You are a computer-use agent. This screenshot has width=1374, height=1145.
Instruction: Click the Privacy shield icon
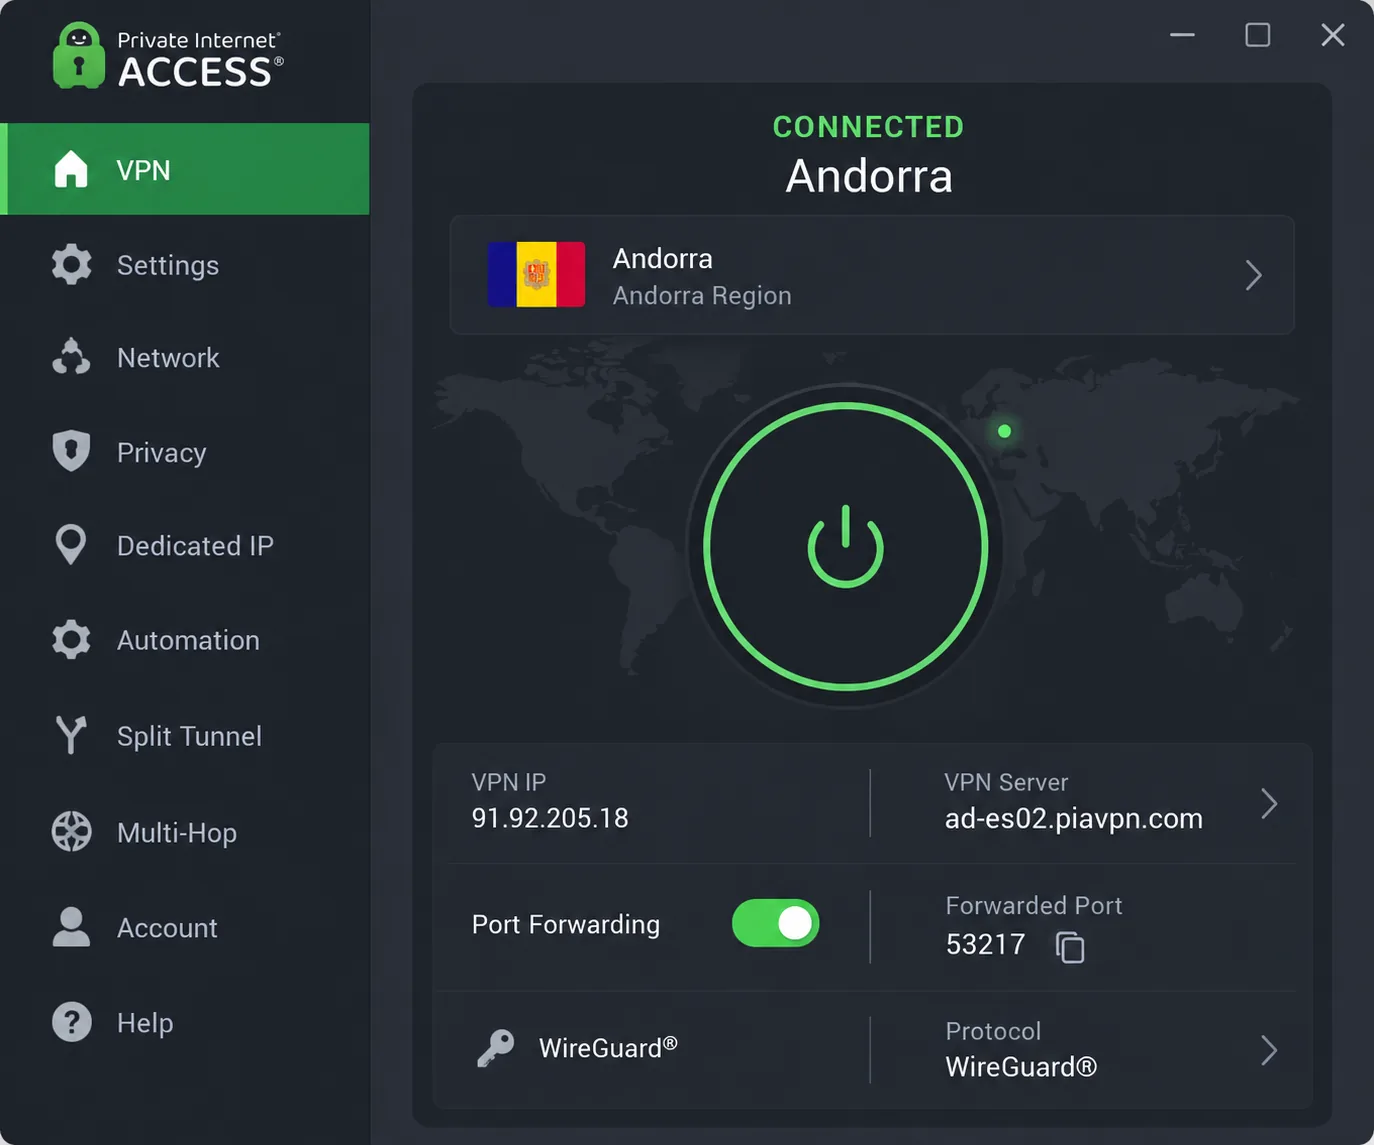click(71, 451)
